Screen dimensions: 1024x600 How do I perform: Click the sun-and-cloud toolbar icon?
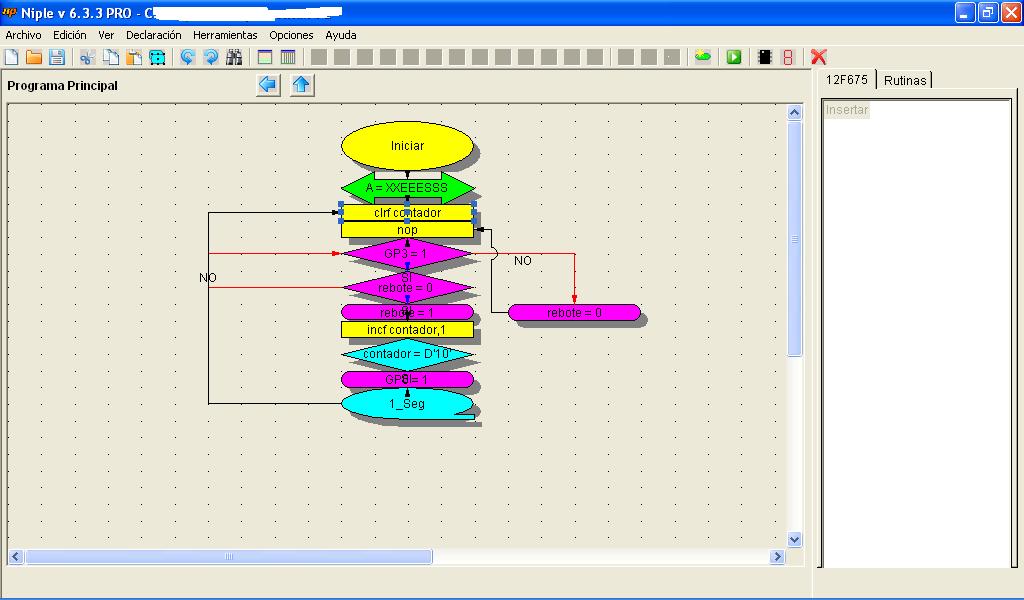pyautogui.click(x=703, y=57)
